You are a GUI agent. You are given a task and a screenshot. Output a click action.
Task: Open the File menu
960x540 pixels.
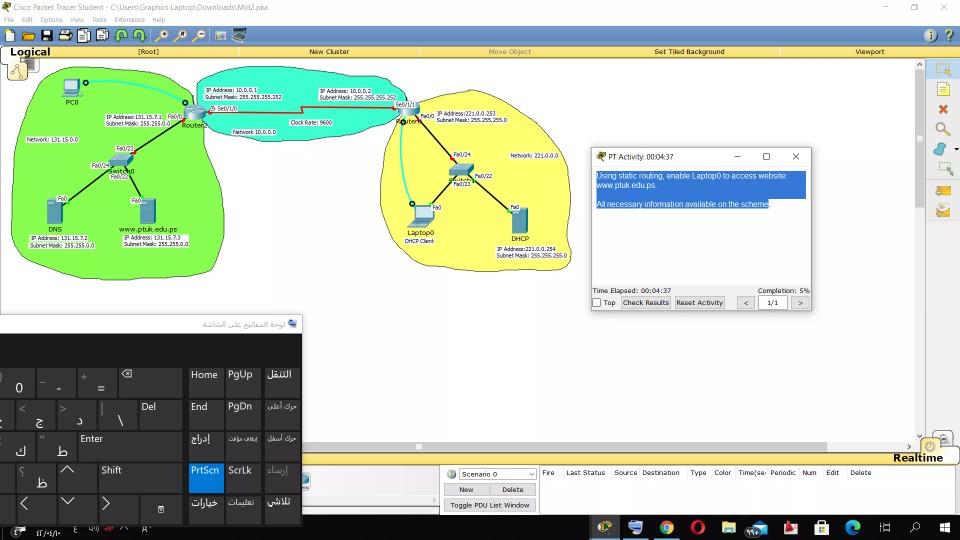[x=9, y=20]
